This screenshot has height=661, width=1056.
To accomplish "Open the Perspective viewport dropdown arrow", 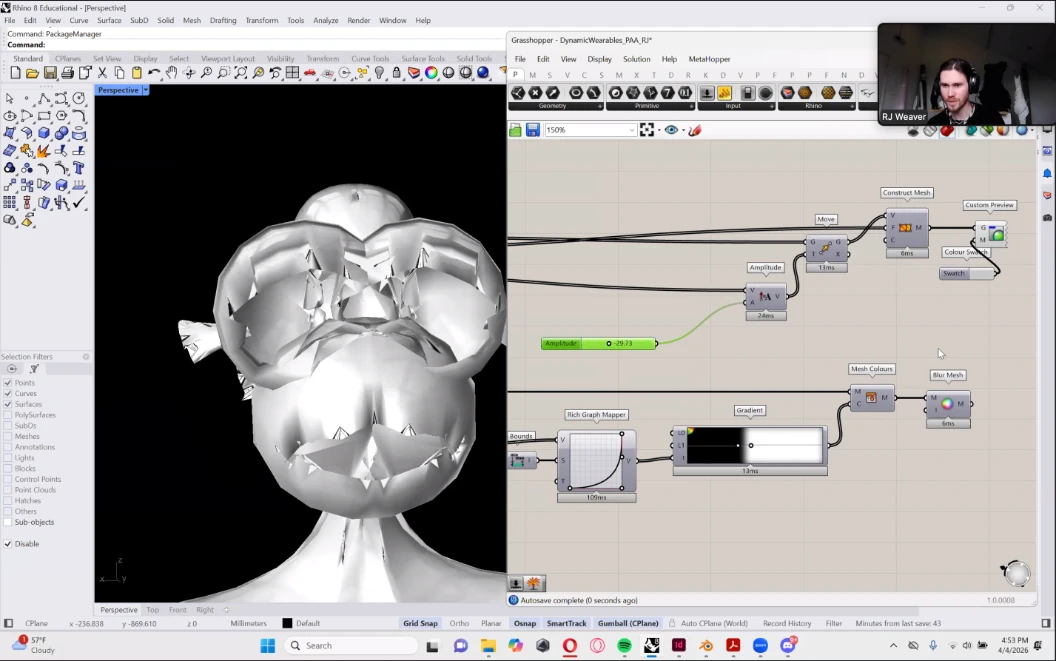I will pyautogui.click(x=146, y=90).
